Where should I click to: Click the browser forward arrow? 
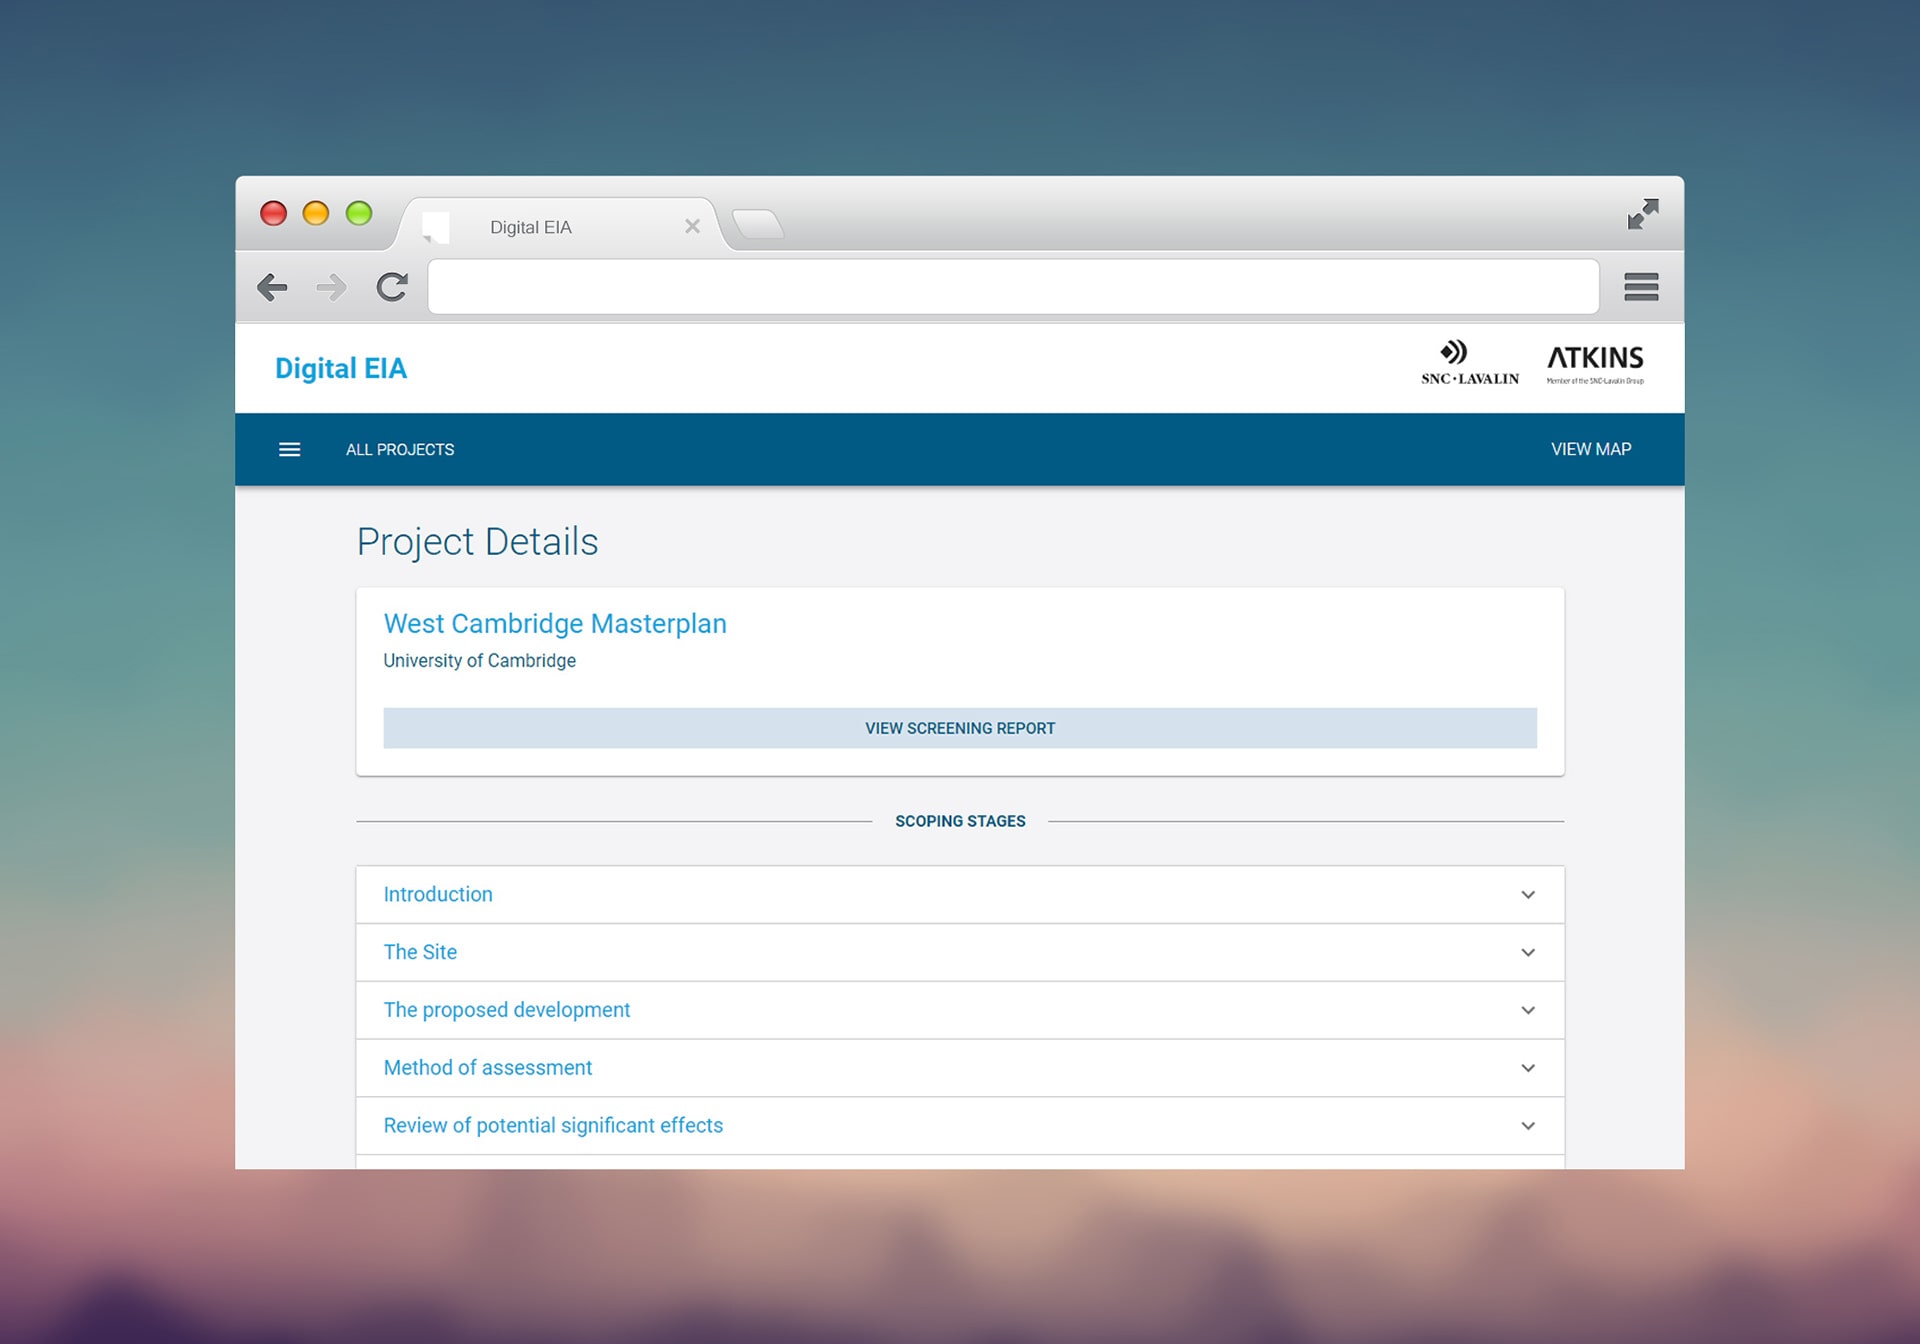(x=331, y=288)
